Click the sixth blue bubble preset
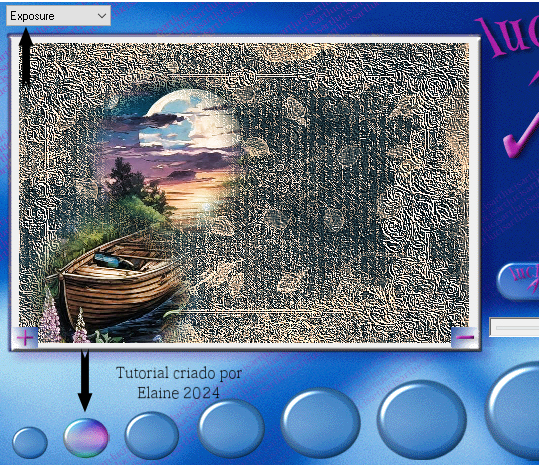Screen dimensions: 539x465 pyautogui.click(x=422, y=420)
